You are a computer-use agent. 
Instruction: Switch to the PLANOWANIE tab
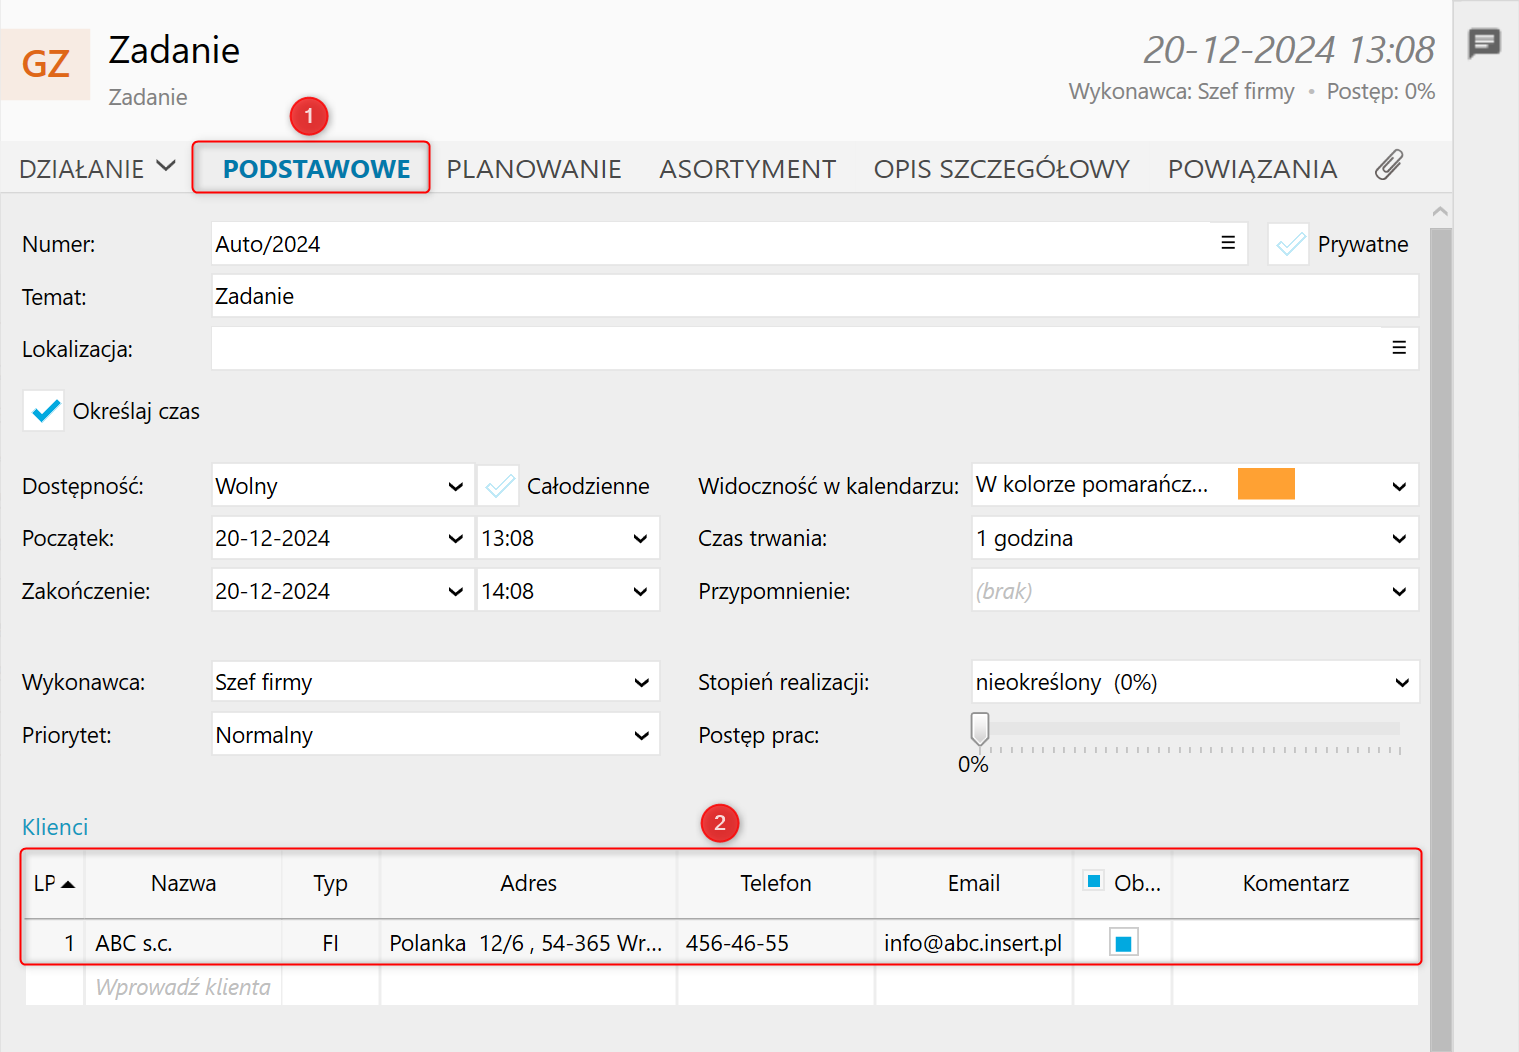point(534,169)
